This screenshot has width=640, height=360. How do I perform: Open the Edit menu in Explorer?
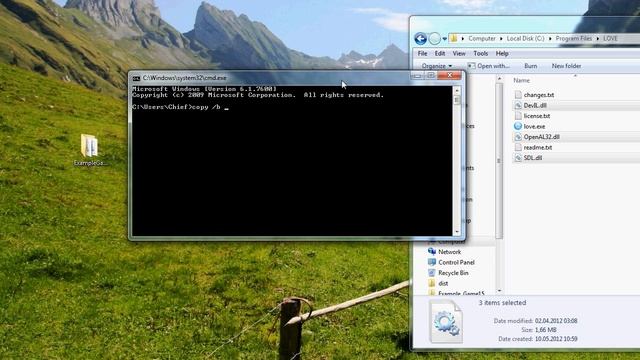coord(440,53)
